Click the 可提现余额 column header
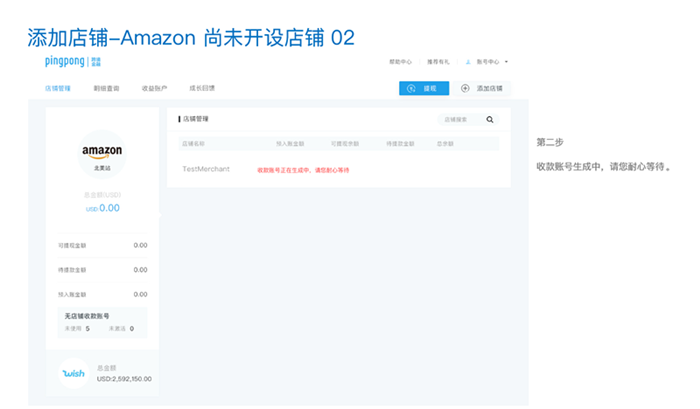 tap(345, 144)
